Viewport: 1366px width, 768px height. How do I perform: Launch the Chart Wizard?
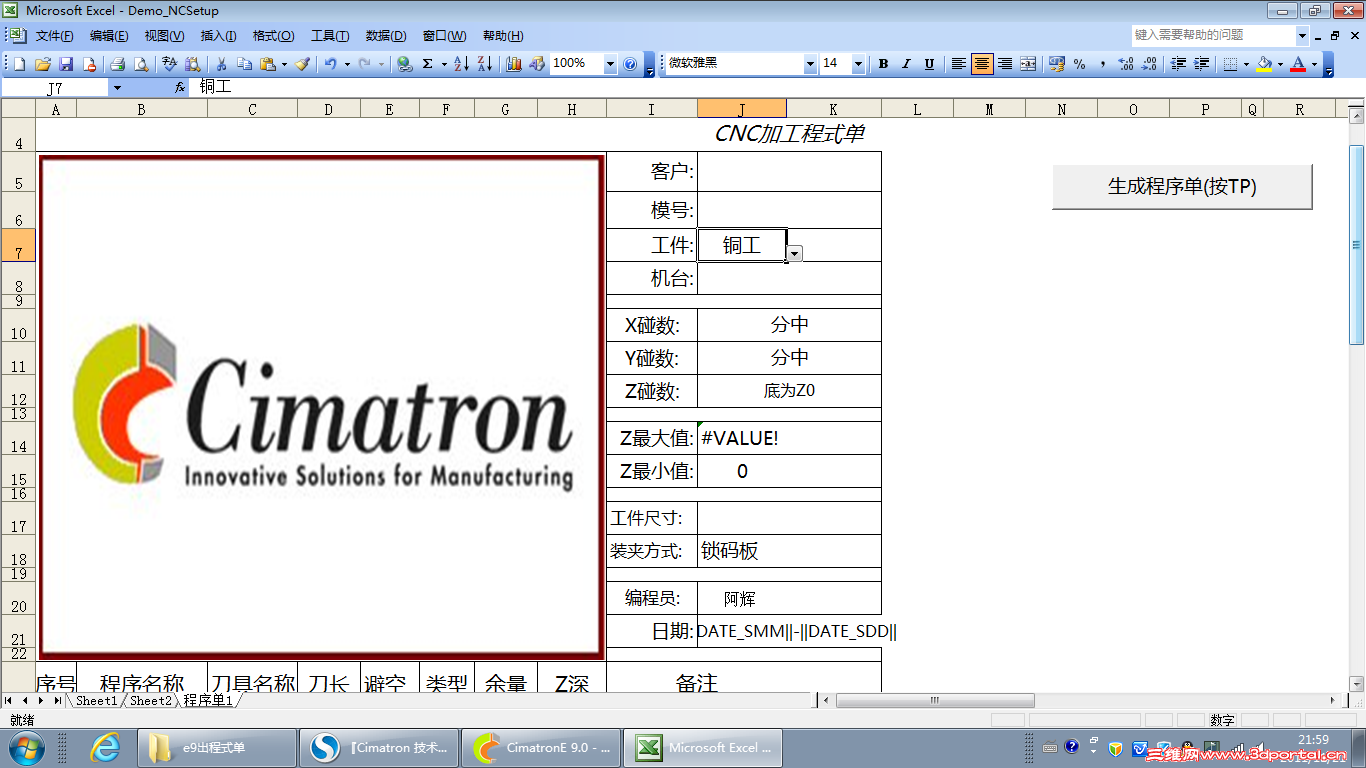click(514, 64)
